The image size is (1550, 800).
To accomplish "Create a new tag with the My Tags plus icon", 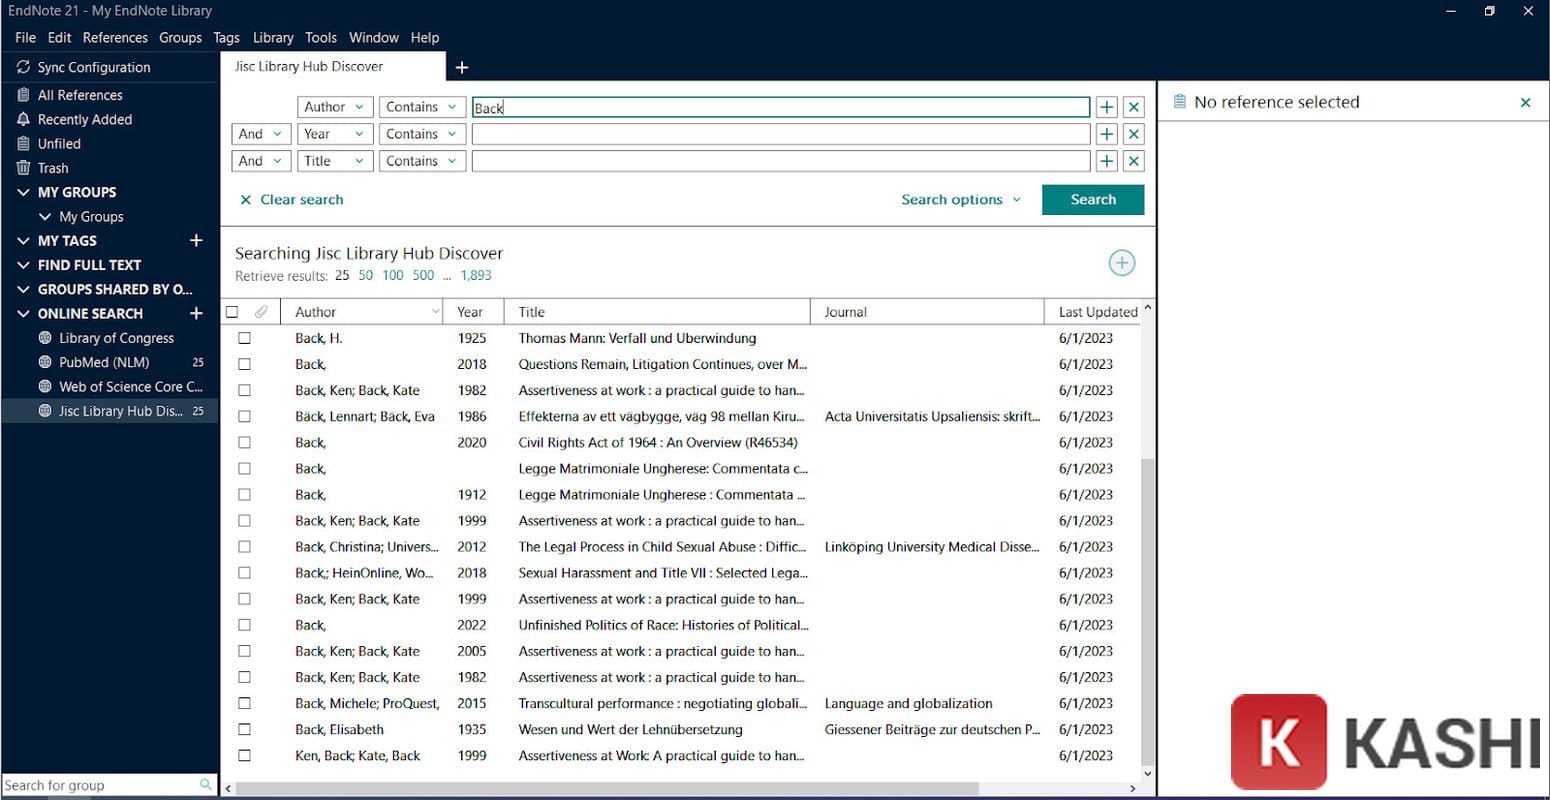I will 196,240.
